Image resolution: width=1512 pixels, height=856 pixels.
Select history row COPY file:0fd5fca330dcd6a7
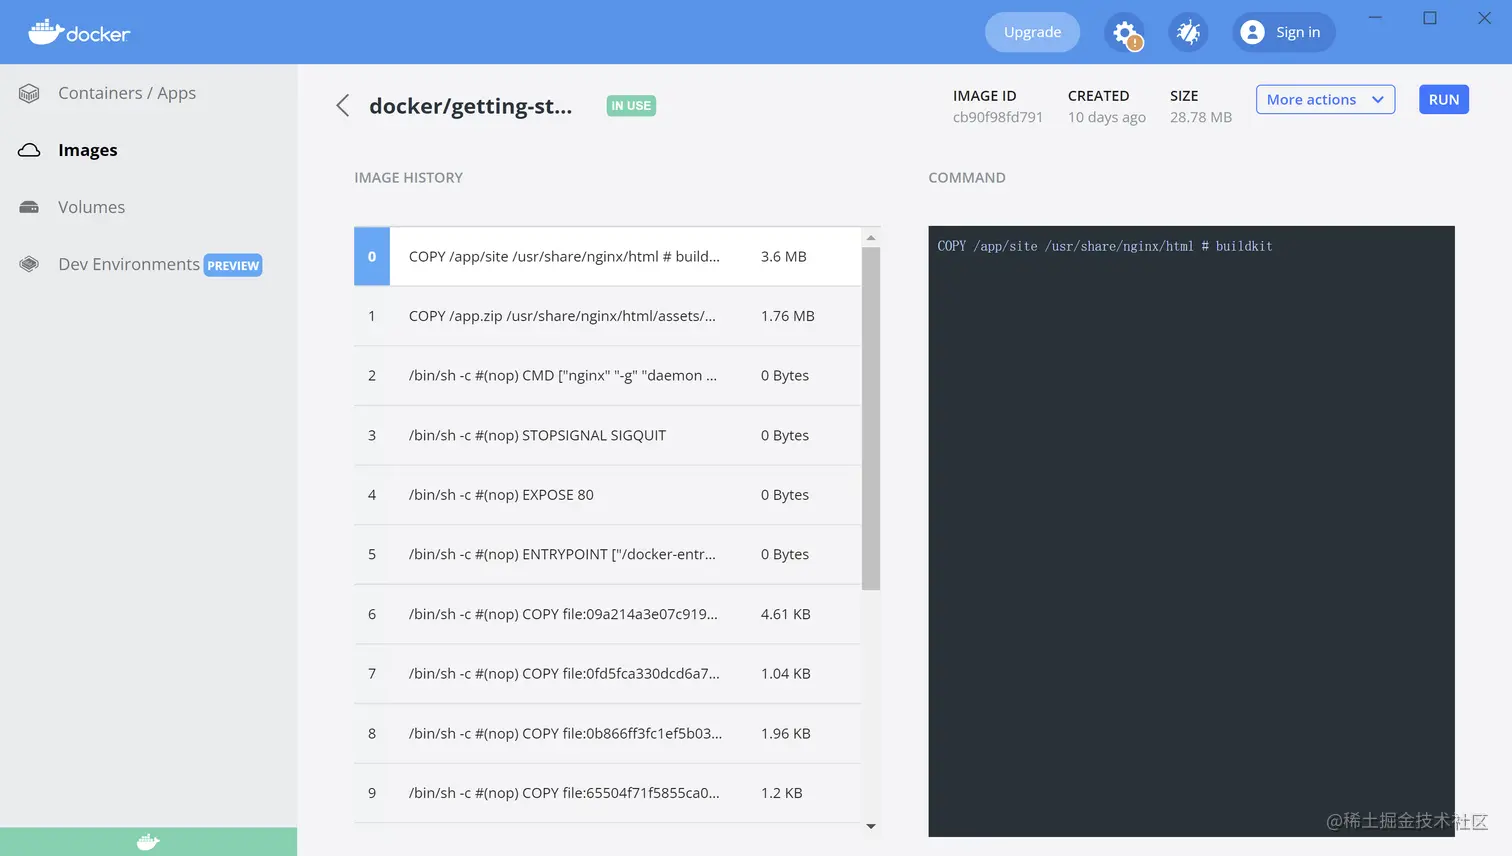click(607, 674)
